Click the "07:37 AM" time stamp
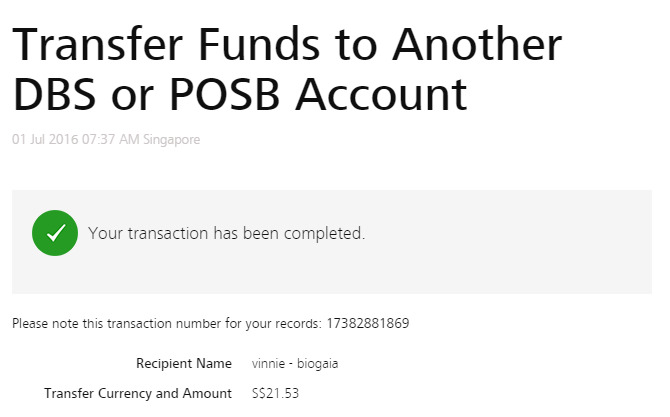This screenshot has width=670, height=417. click(110, 139)
